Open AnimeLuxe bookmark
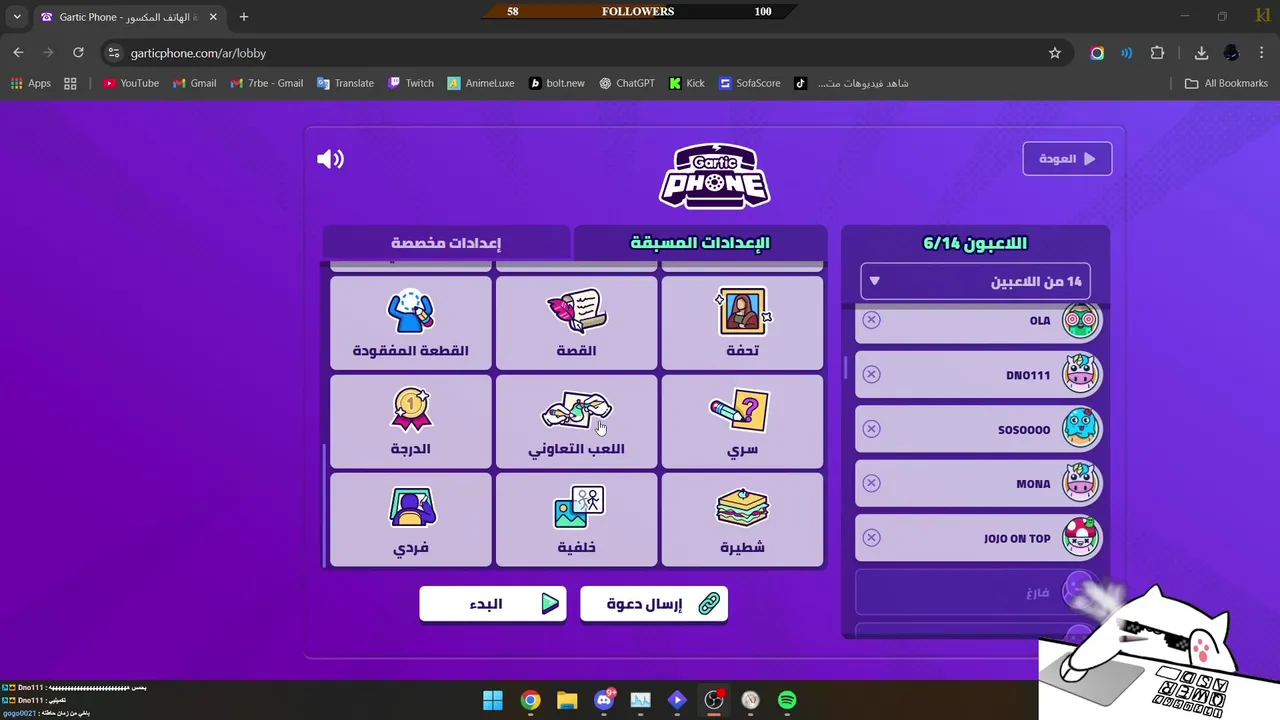This screenshot has height=720, width=1280. pyautogui.click(x=481, y=83)
